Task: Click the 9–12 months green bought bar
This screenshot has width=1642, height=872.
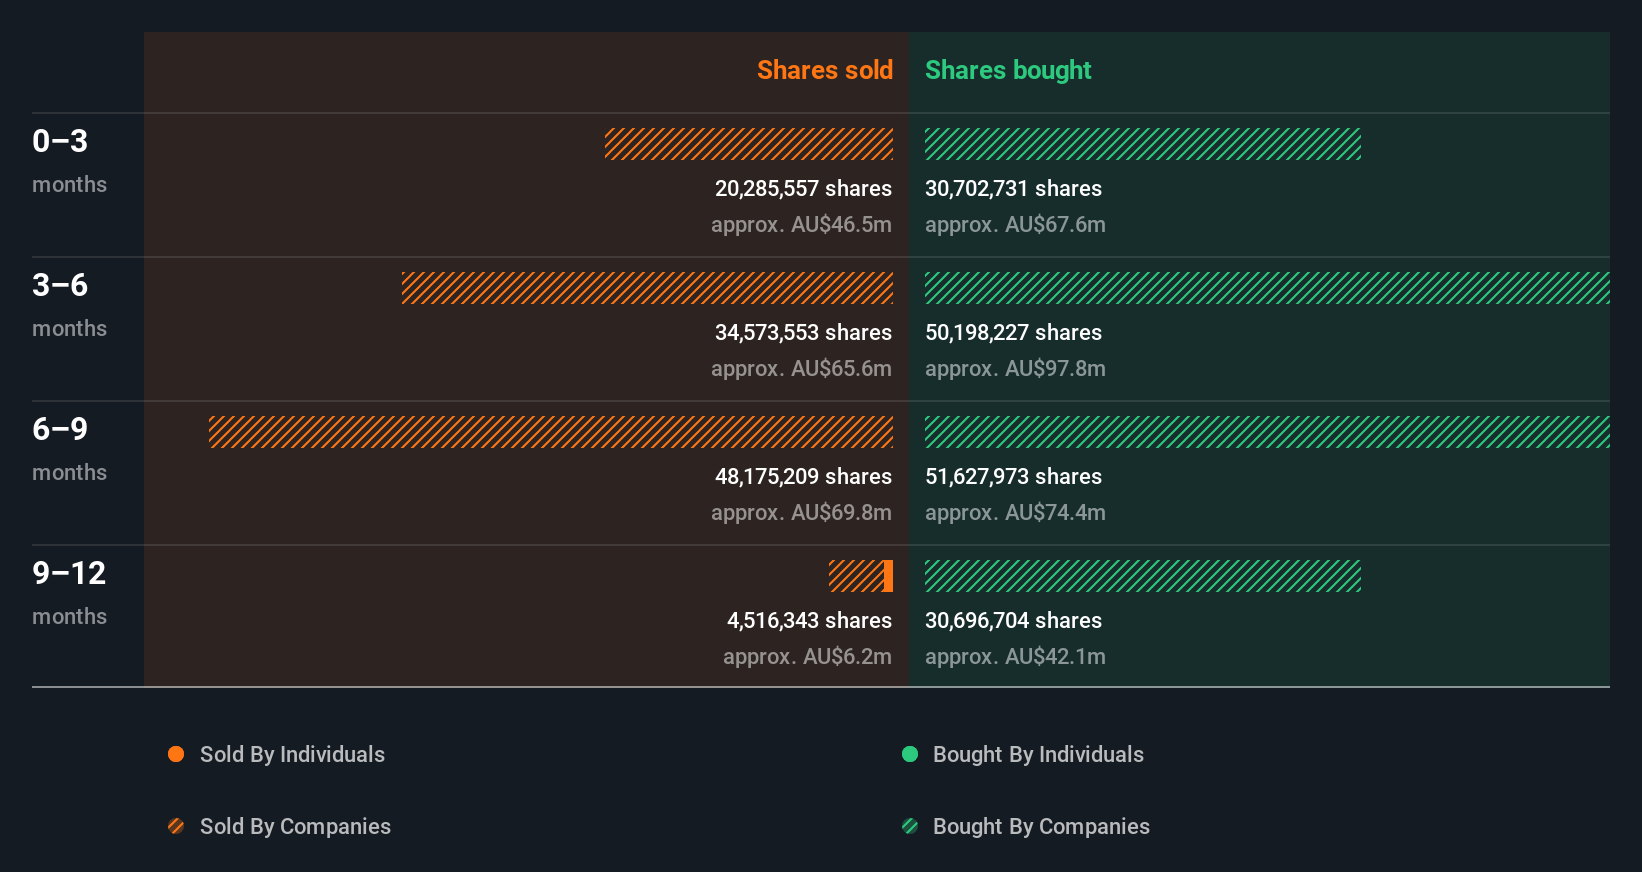Action: (1143, 576)
